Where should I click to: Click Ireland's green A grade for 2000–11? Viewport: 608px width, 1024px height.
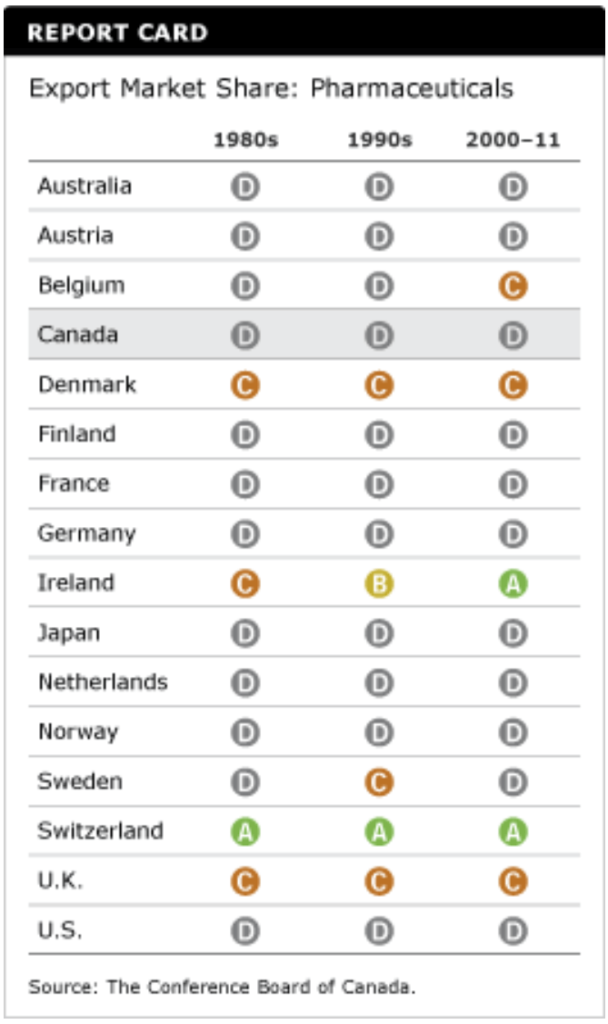click(513, 584)
